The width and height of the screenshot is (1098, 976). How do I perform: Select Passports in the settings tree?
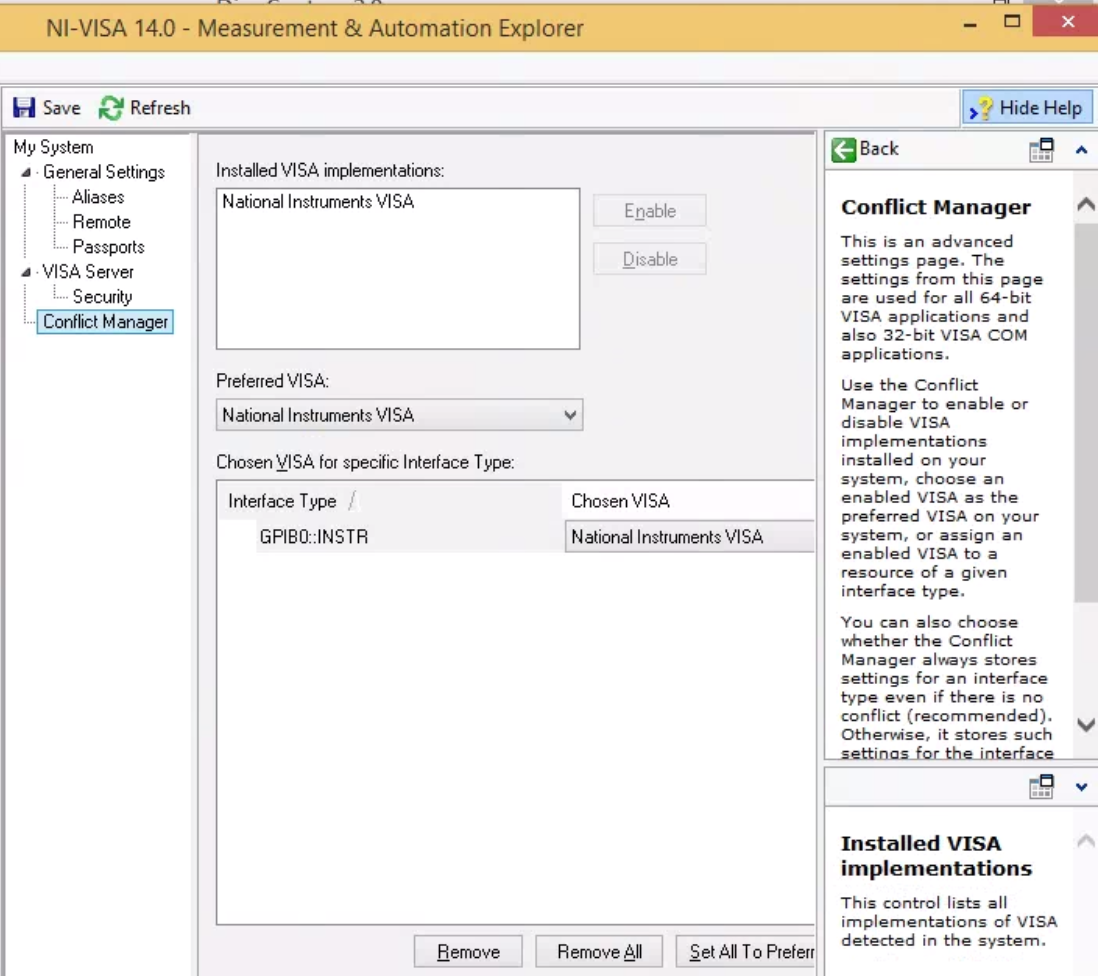pyautogui.click(x=109, y=247)
